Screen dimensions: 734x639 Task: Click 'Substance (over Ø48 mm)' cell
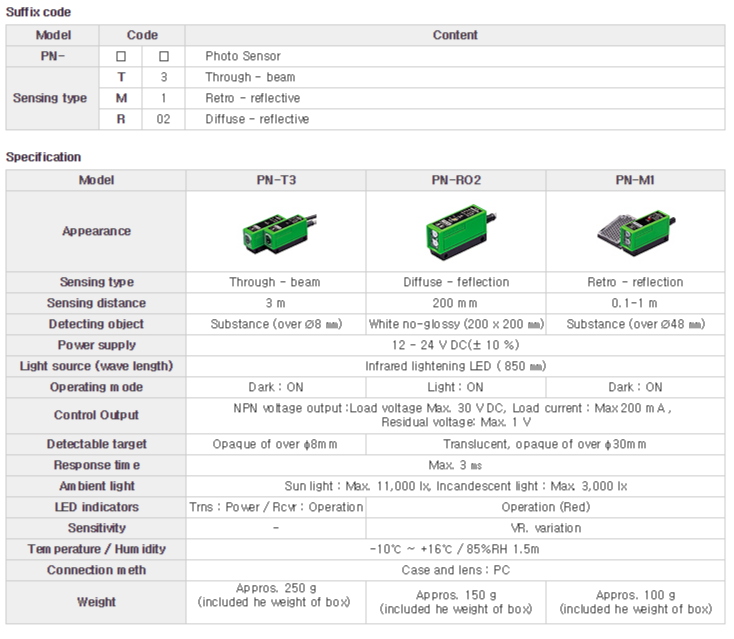pos(636,324)
